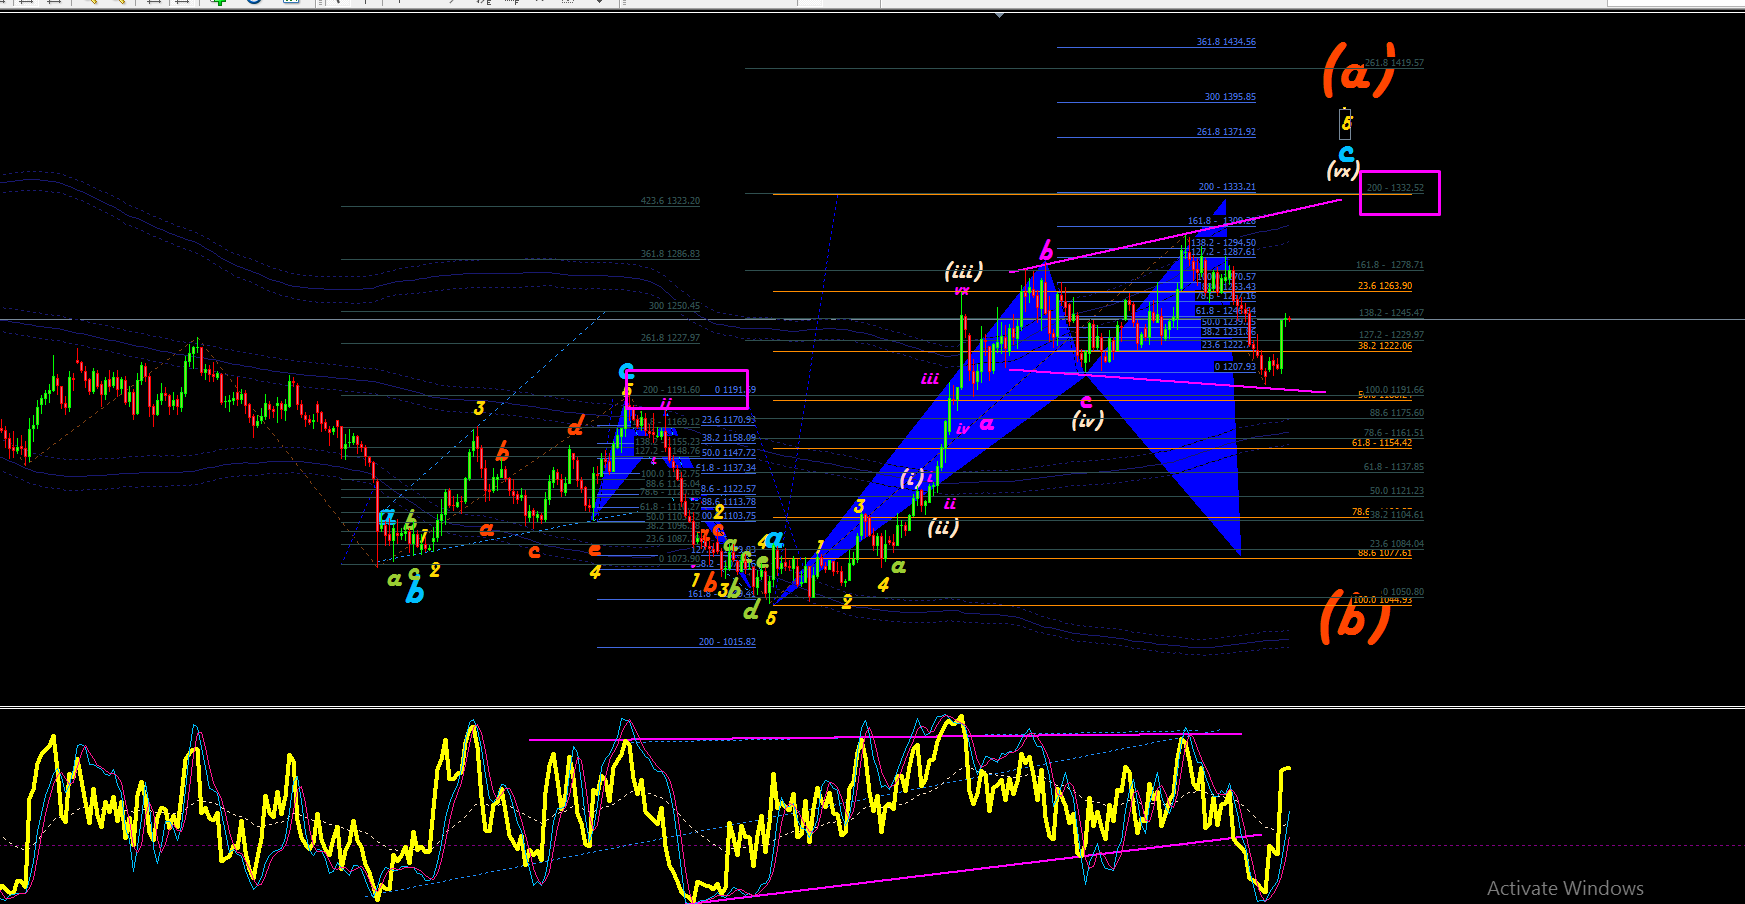Click the label 0 1207.93
This screenshot has width=1745, height=904.
1235,367
